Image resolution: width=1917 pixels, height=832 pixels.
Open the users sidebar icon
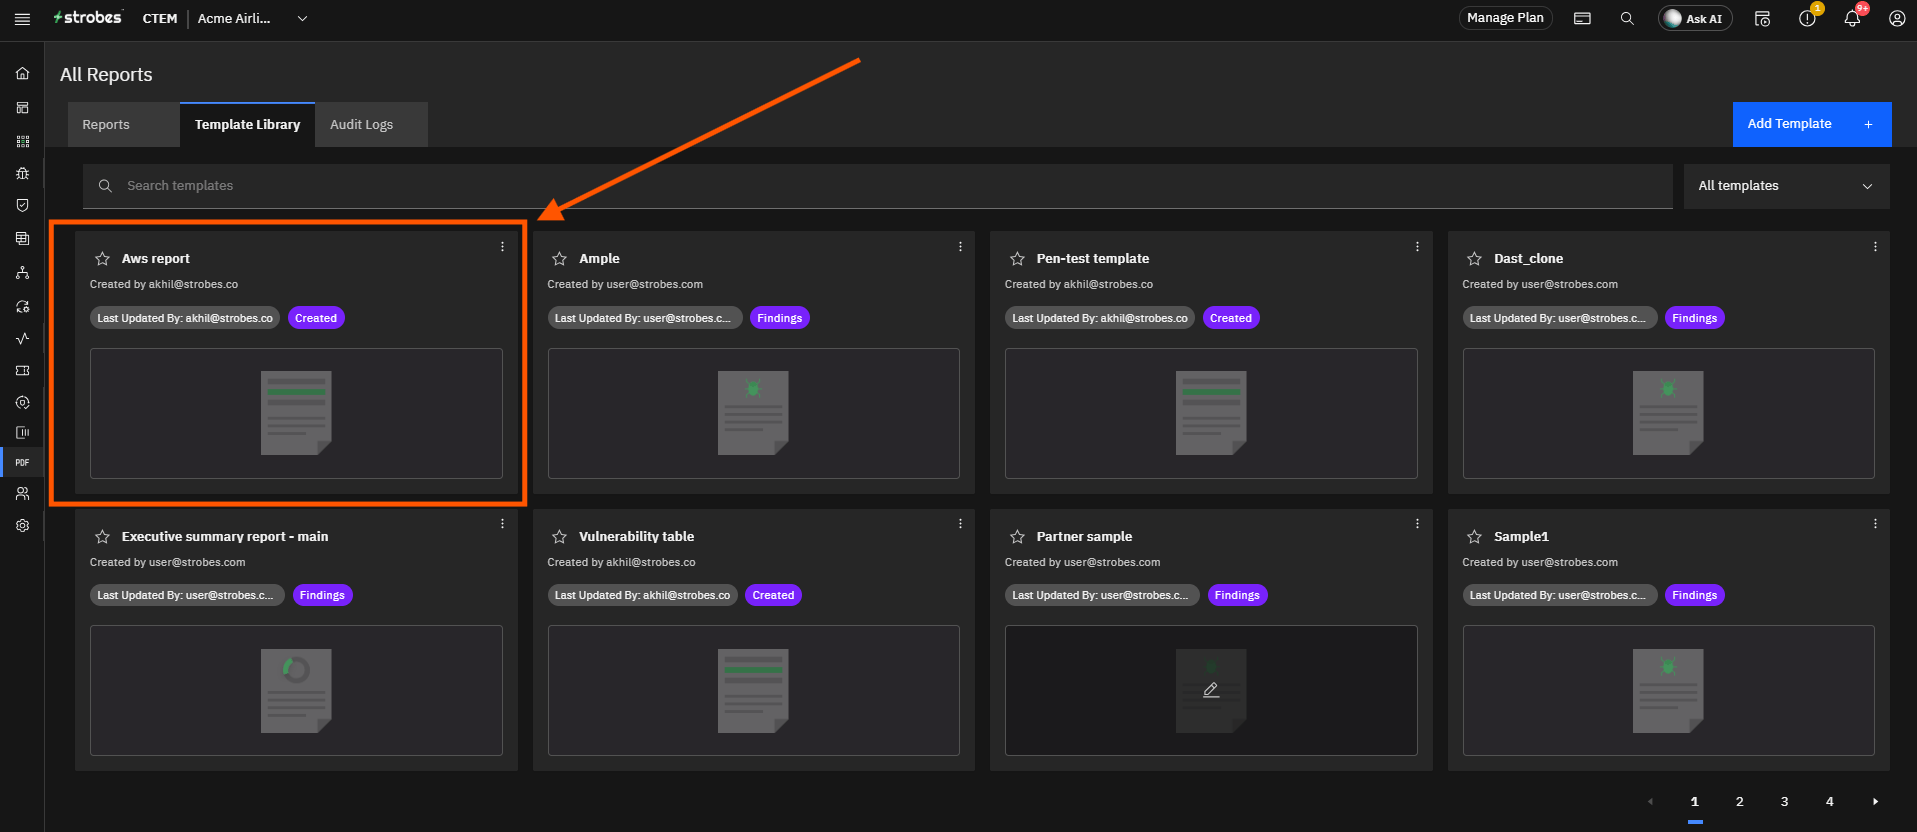(22, 493)
